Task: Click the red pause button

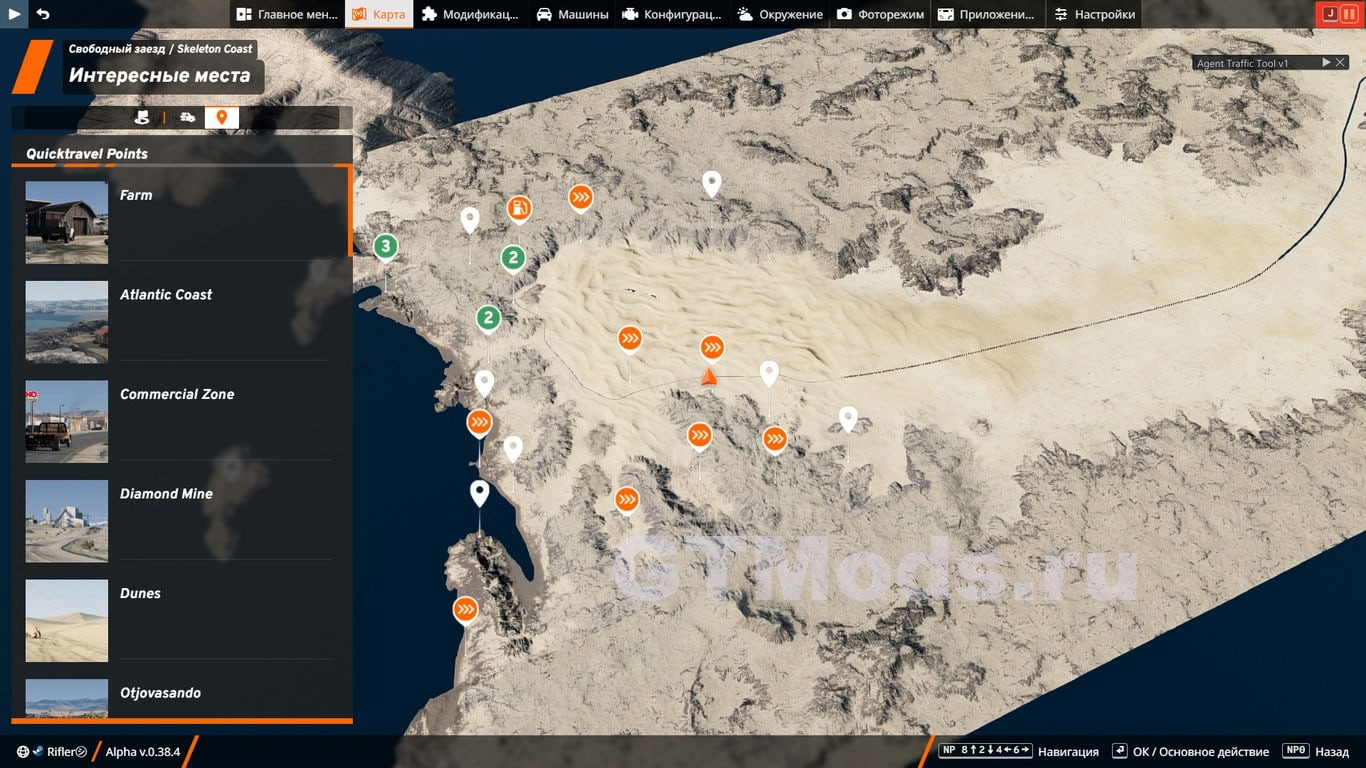Action: [1348, 14]
